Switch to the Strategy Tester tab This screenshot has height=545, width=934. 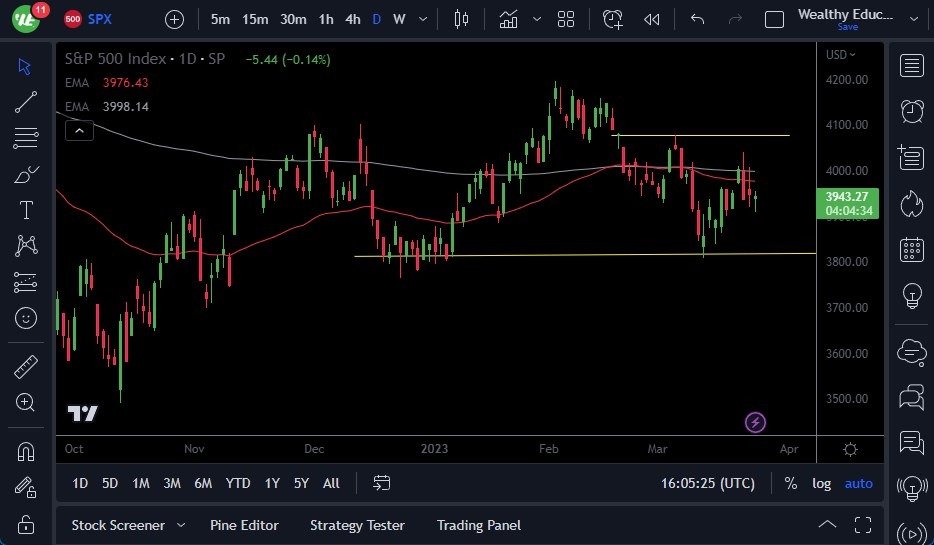[357, 525]
